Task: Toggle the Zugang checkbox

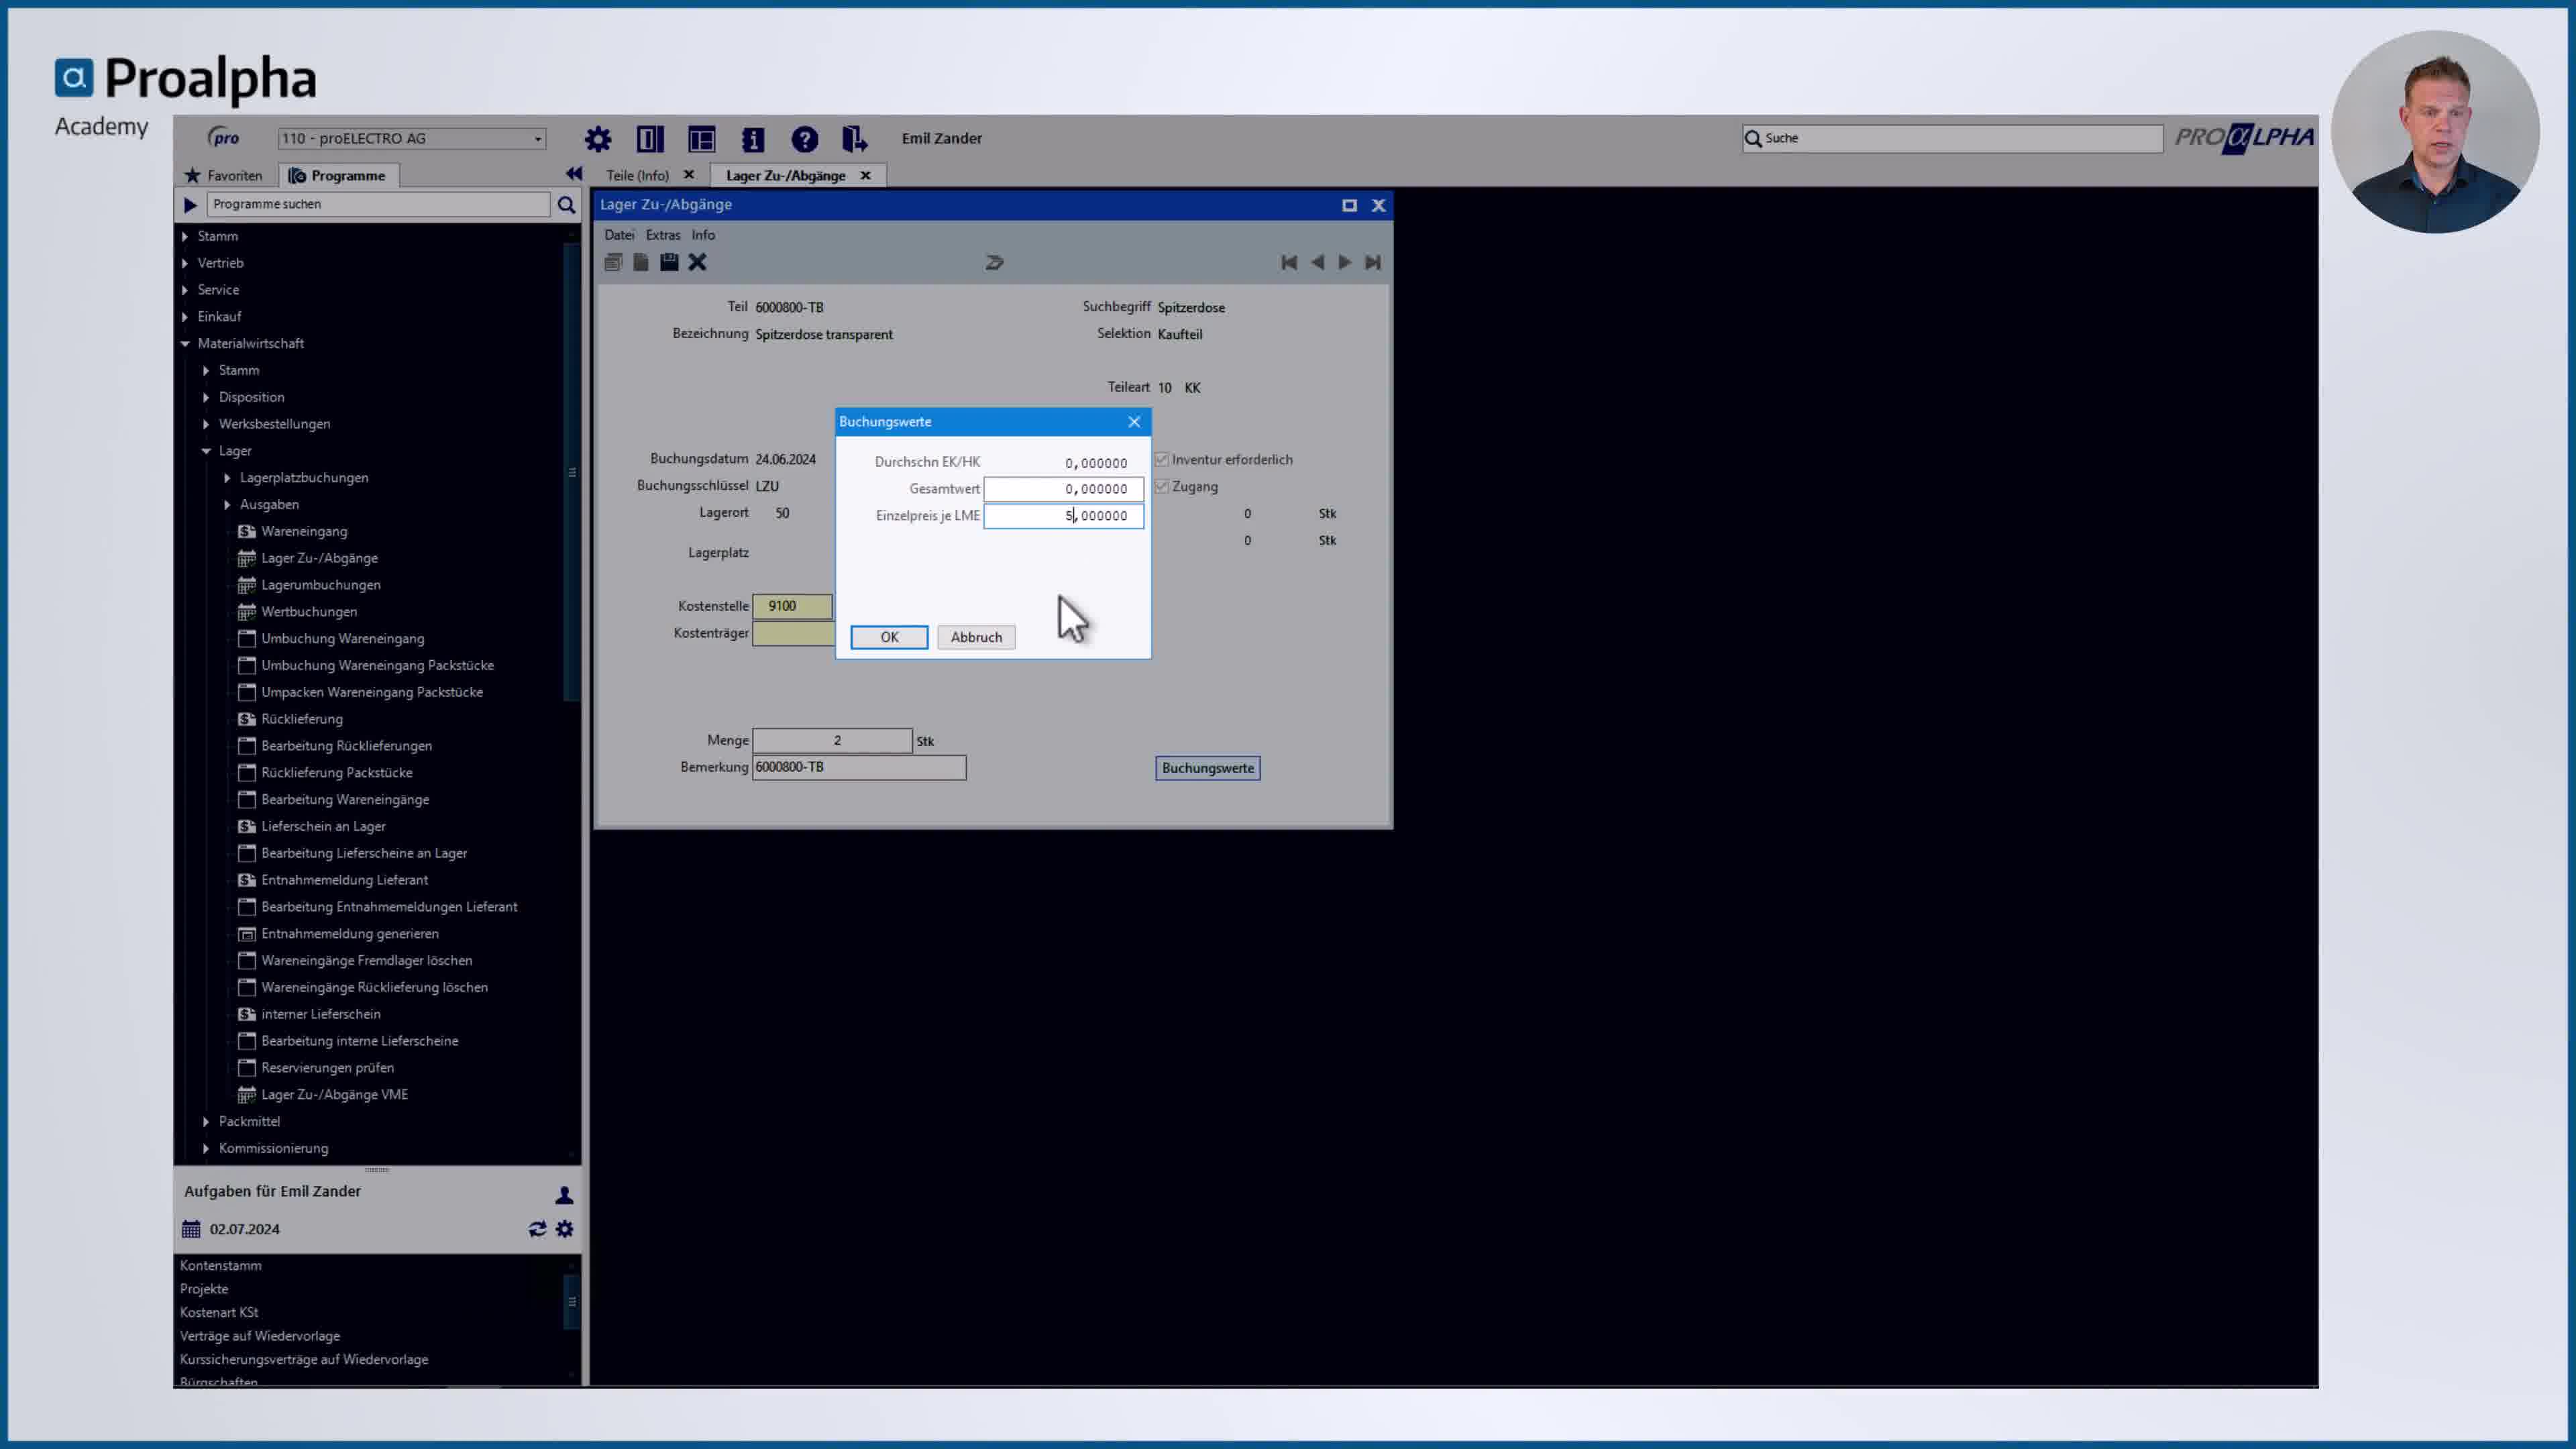Action: point(1161,487)
